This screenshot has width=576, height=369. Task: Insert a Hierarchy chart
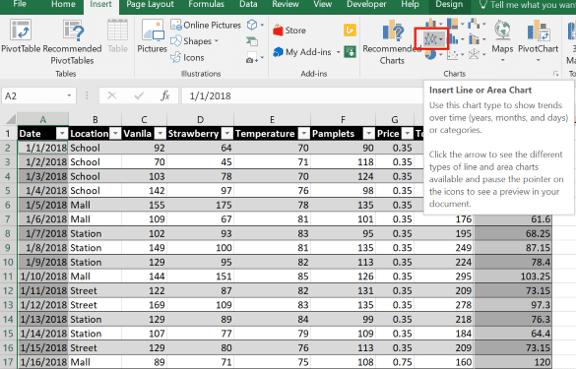point(456,24)
